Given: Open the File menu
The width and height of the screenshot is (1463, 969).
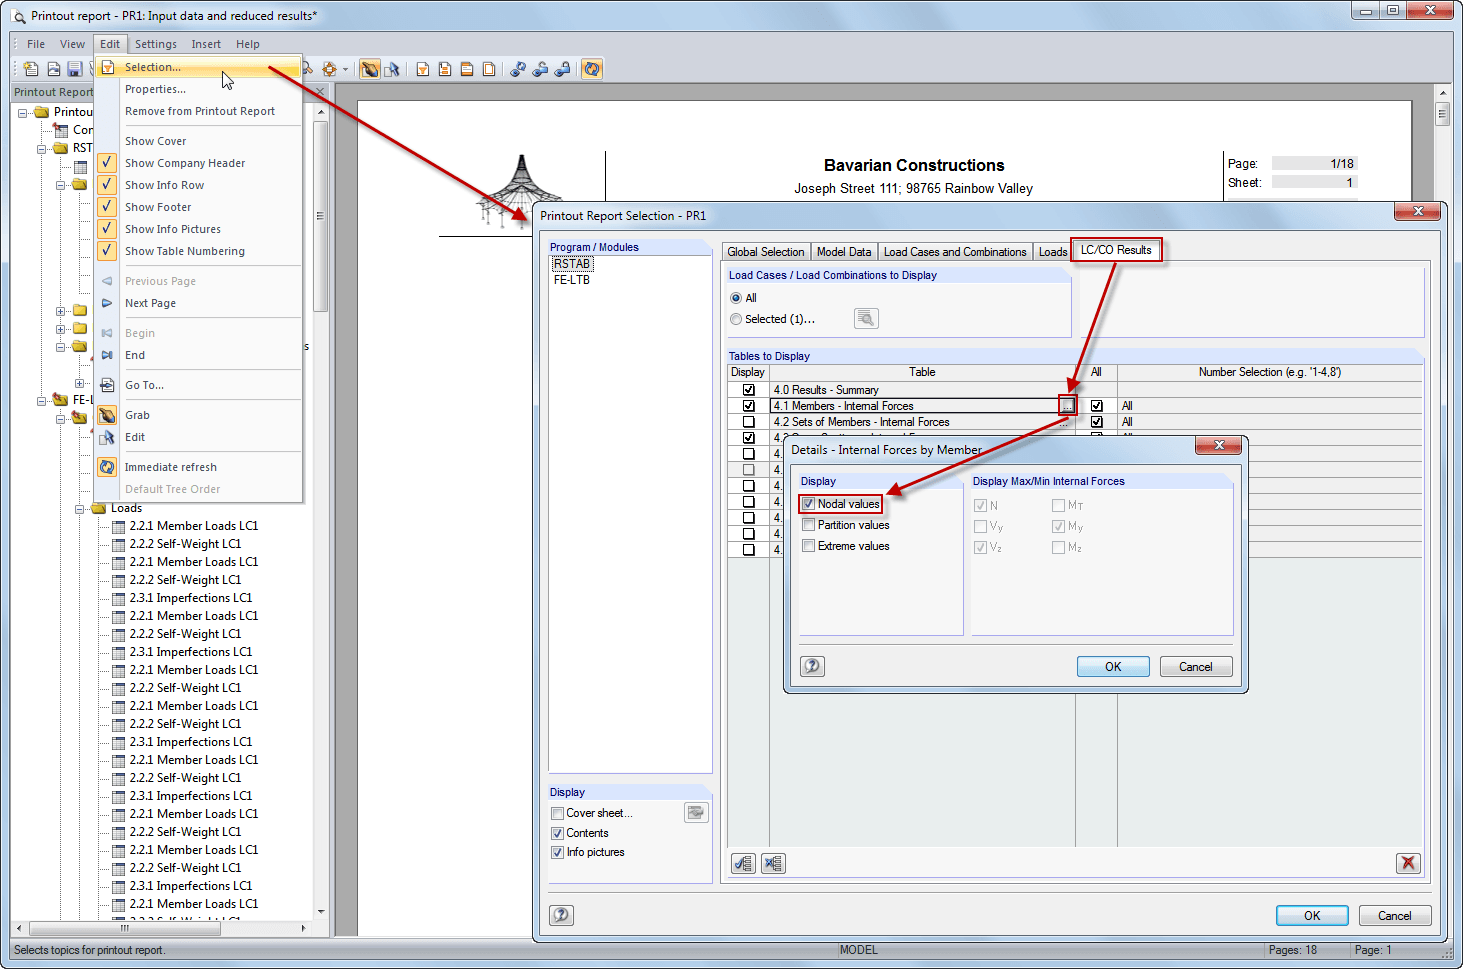Looking at the screenshot, I should click(36, 44).
